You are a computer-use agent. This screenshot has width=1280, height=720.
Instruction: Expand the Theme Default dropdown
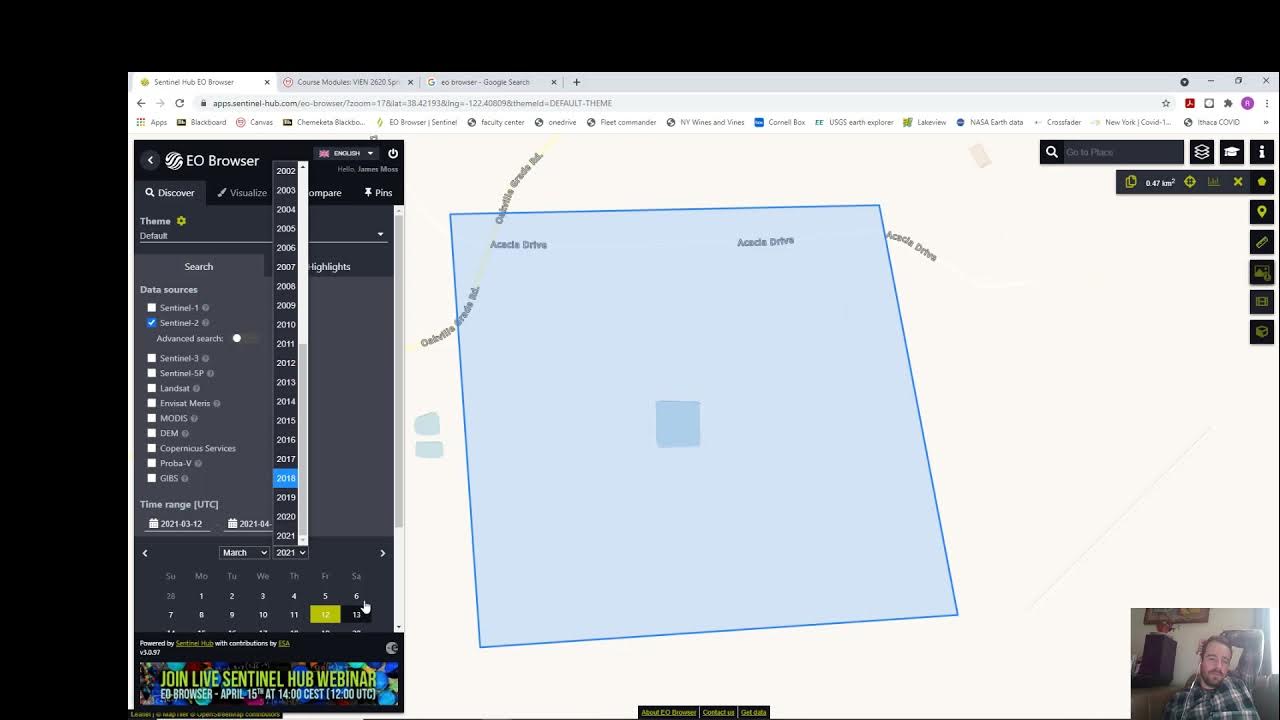pos(262,236)
